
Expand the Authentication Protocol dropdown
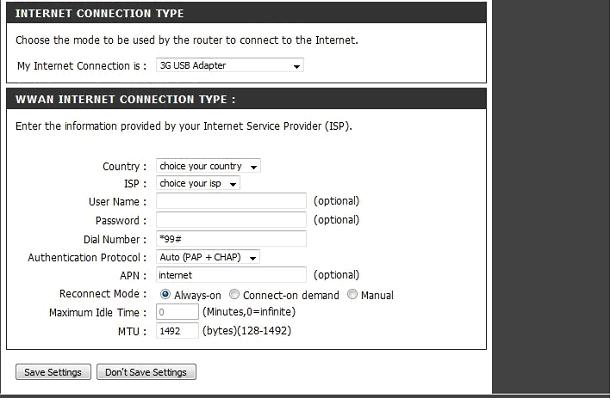208,257
